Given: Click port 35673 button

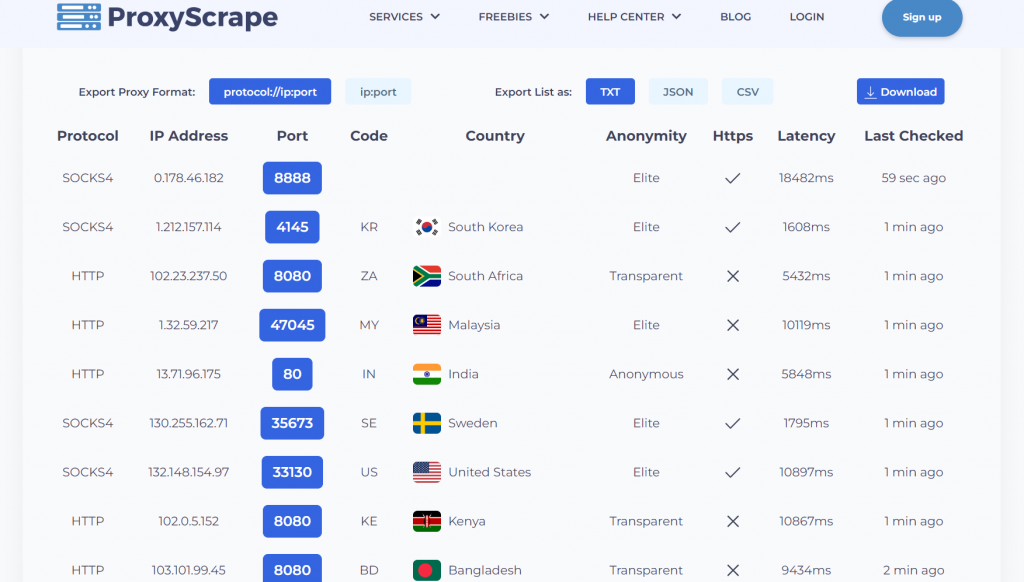Looking at the screenshot, I should (292, 423).
